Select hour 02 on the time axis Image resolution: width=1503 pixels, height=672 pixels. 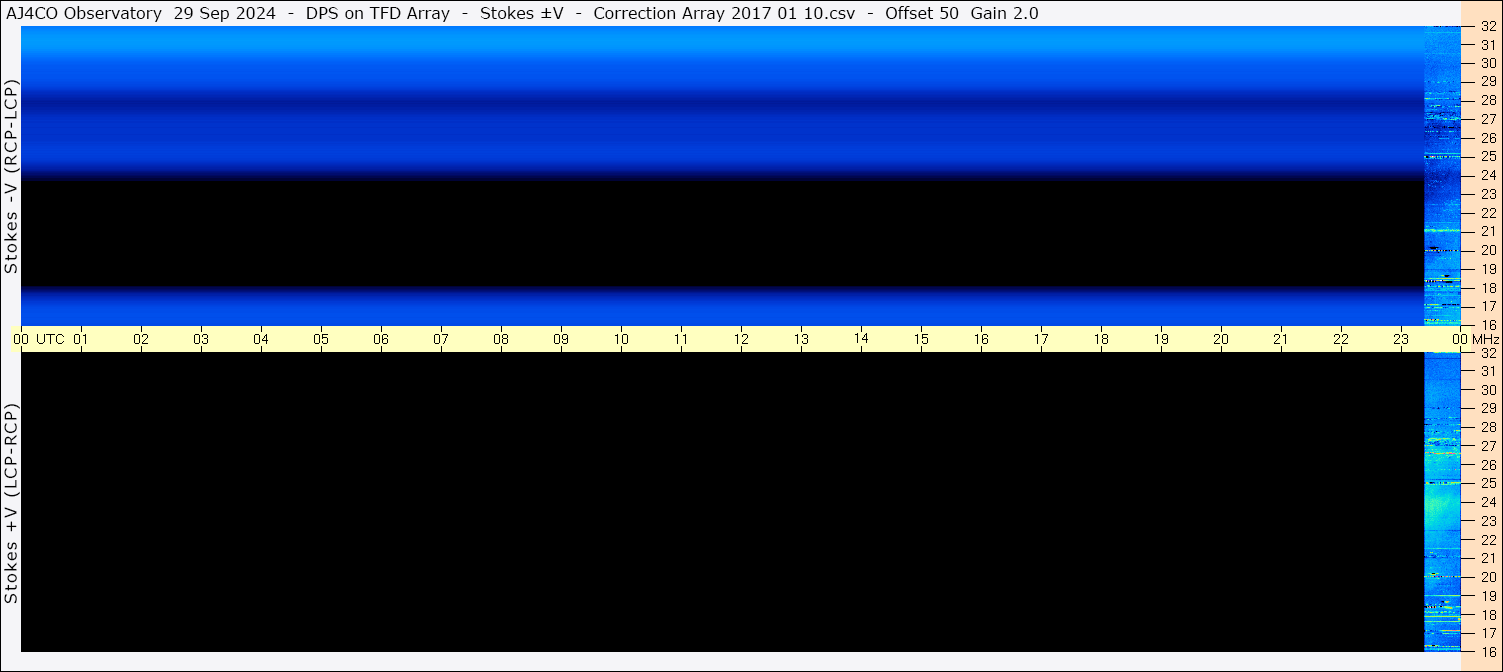pyautogui.click(x=141, y=339)
